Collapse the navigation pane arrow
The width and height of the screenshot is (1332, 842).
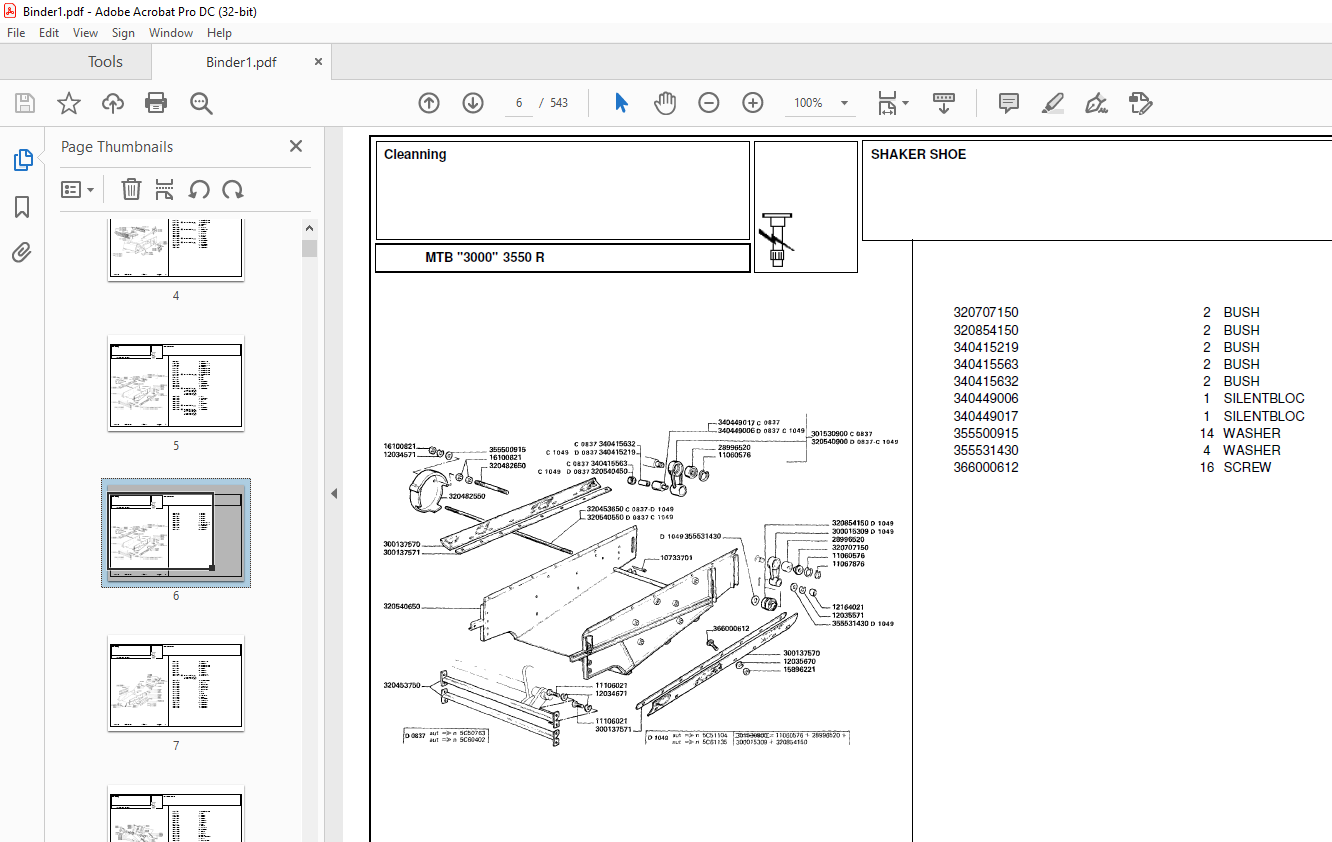click(x=334, y=493)
